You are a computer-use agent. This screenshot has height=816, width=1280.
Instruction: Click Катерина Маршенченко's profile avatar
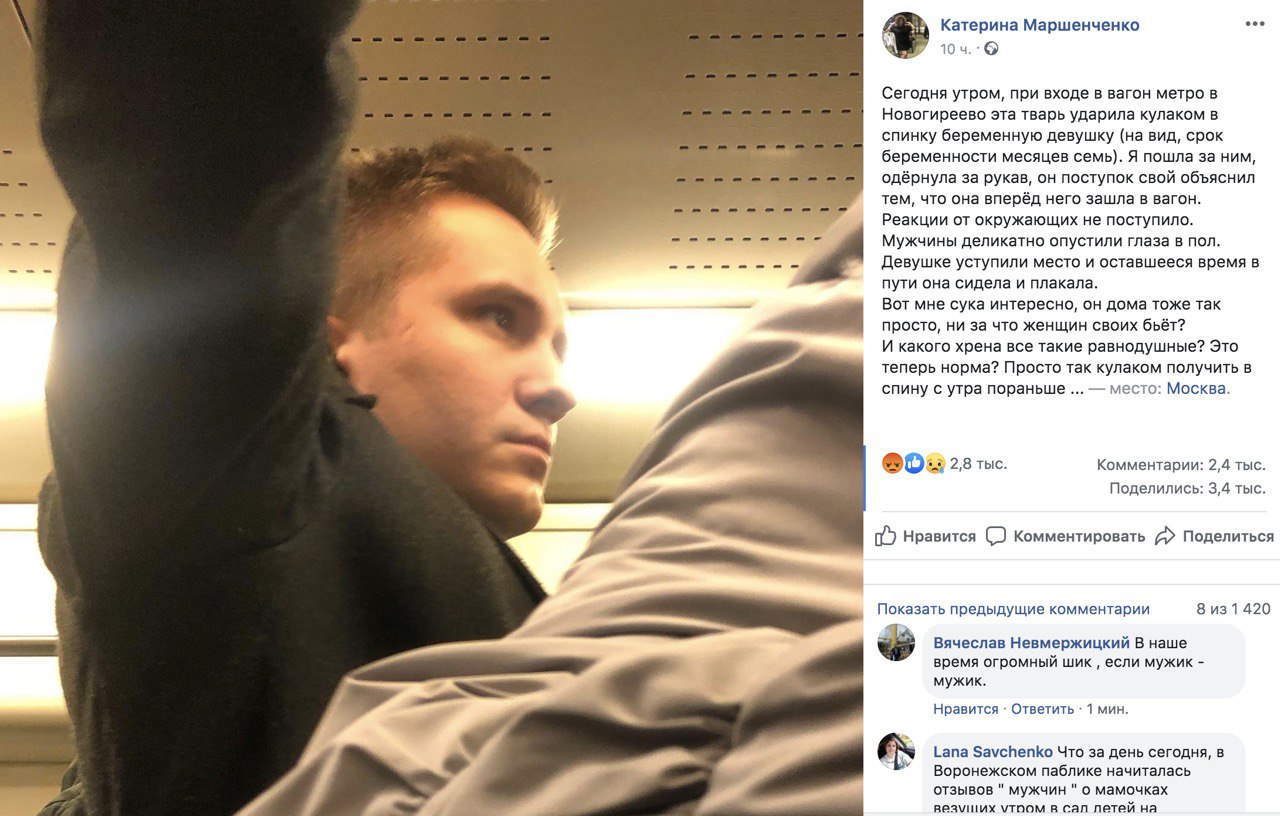pyautogui.click(x=905, y=36)
